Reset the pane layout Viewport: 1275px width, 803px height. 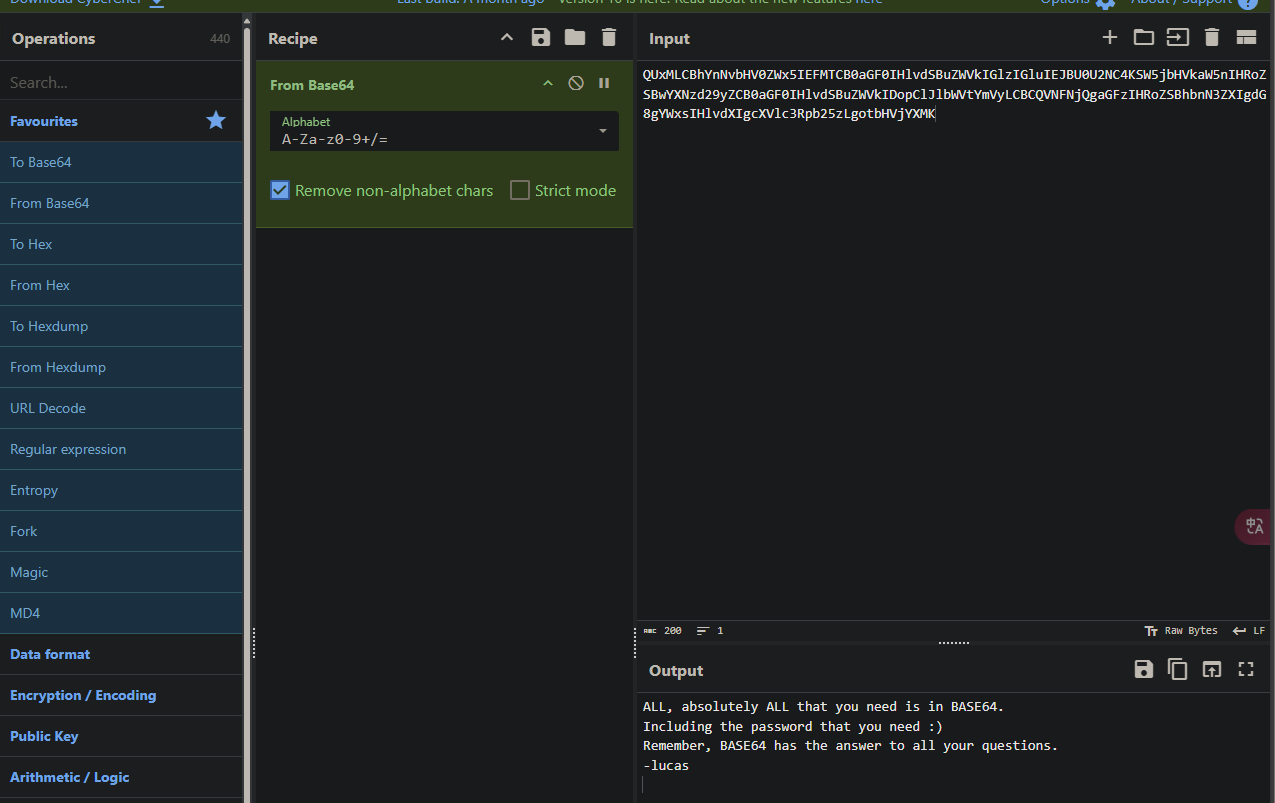[1246, 38]
